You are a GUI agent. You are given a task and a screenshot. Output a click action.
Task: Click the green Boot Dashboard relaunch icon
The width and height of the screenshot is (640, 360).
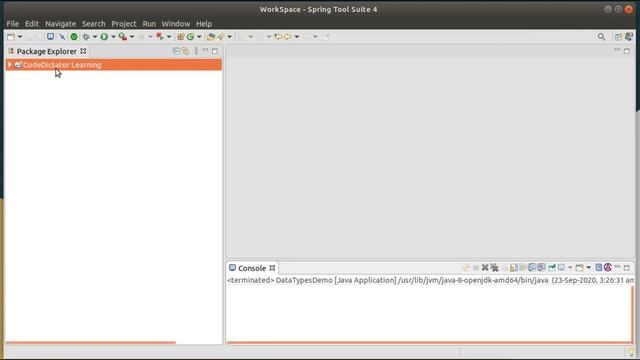pos(74,37)
